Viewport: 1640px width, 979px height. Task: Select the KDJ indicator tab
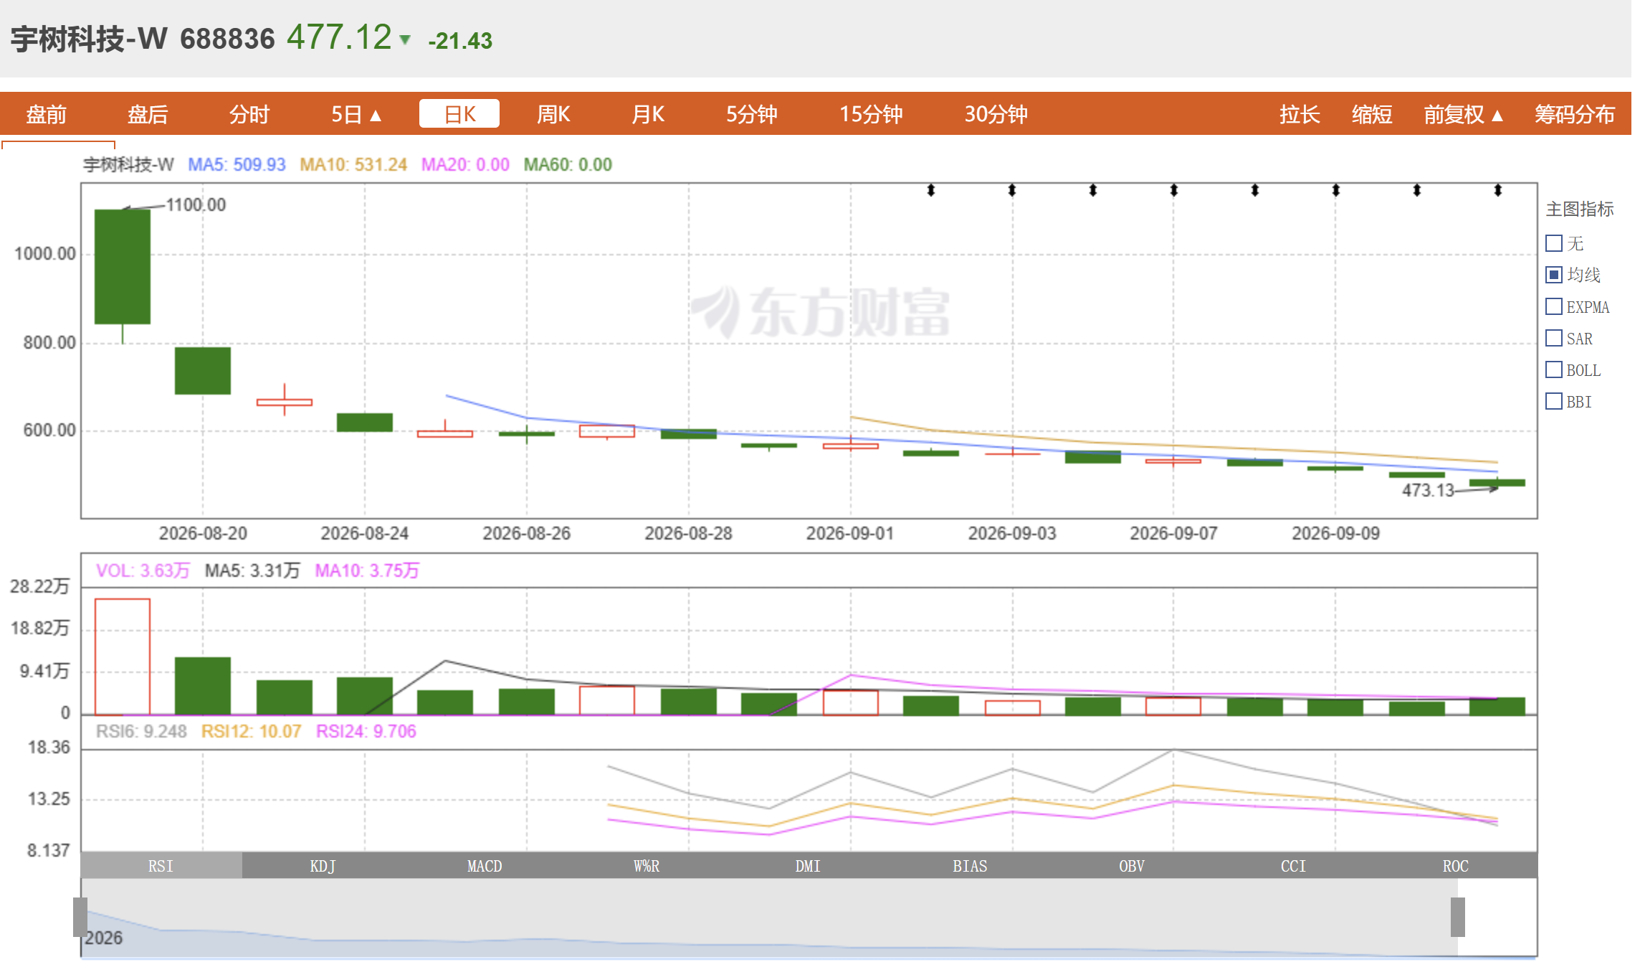pyautogui.click(x=323, y=866)
